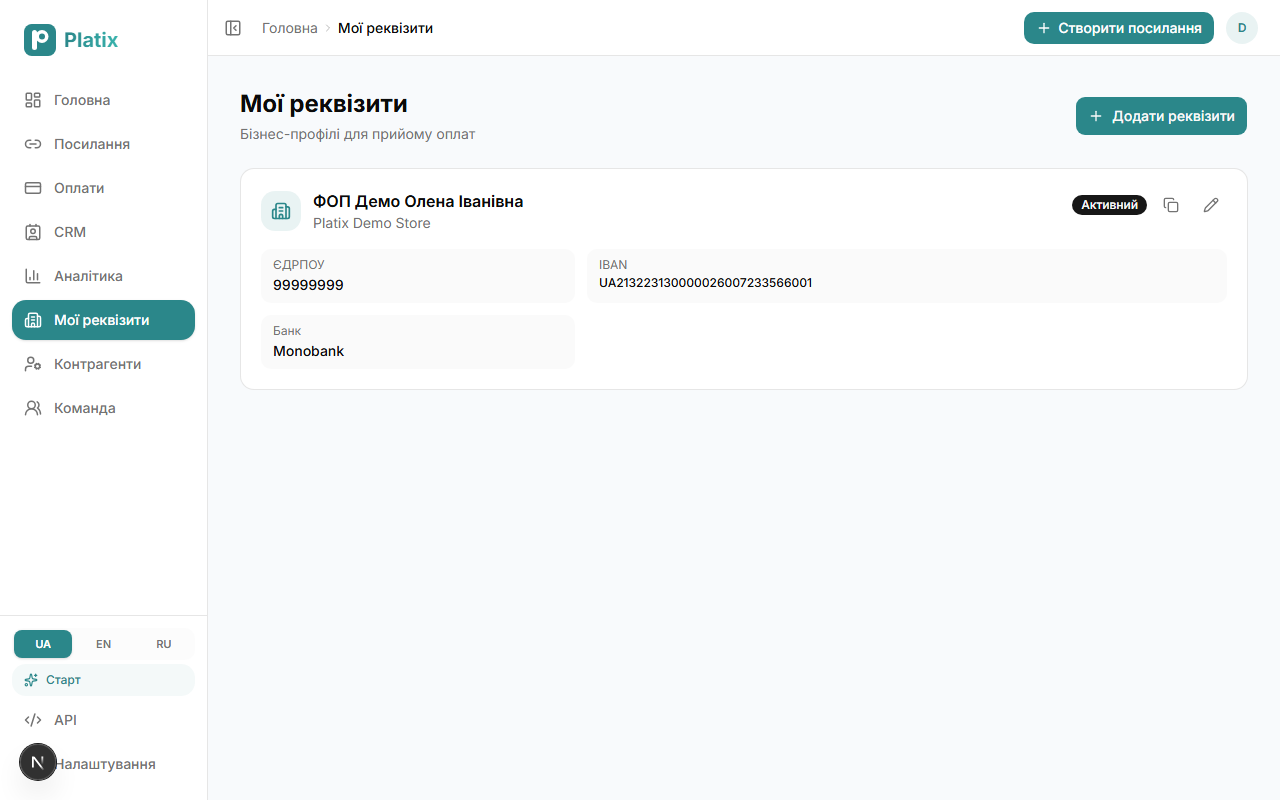Click the bank name Monobank
Image resolution: width=1280 pixels, height=800 pixels.
pyautogui.click(x=308, y=351)
